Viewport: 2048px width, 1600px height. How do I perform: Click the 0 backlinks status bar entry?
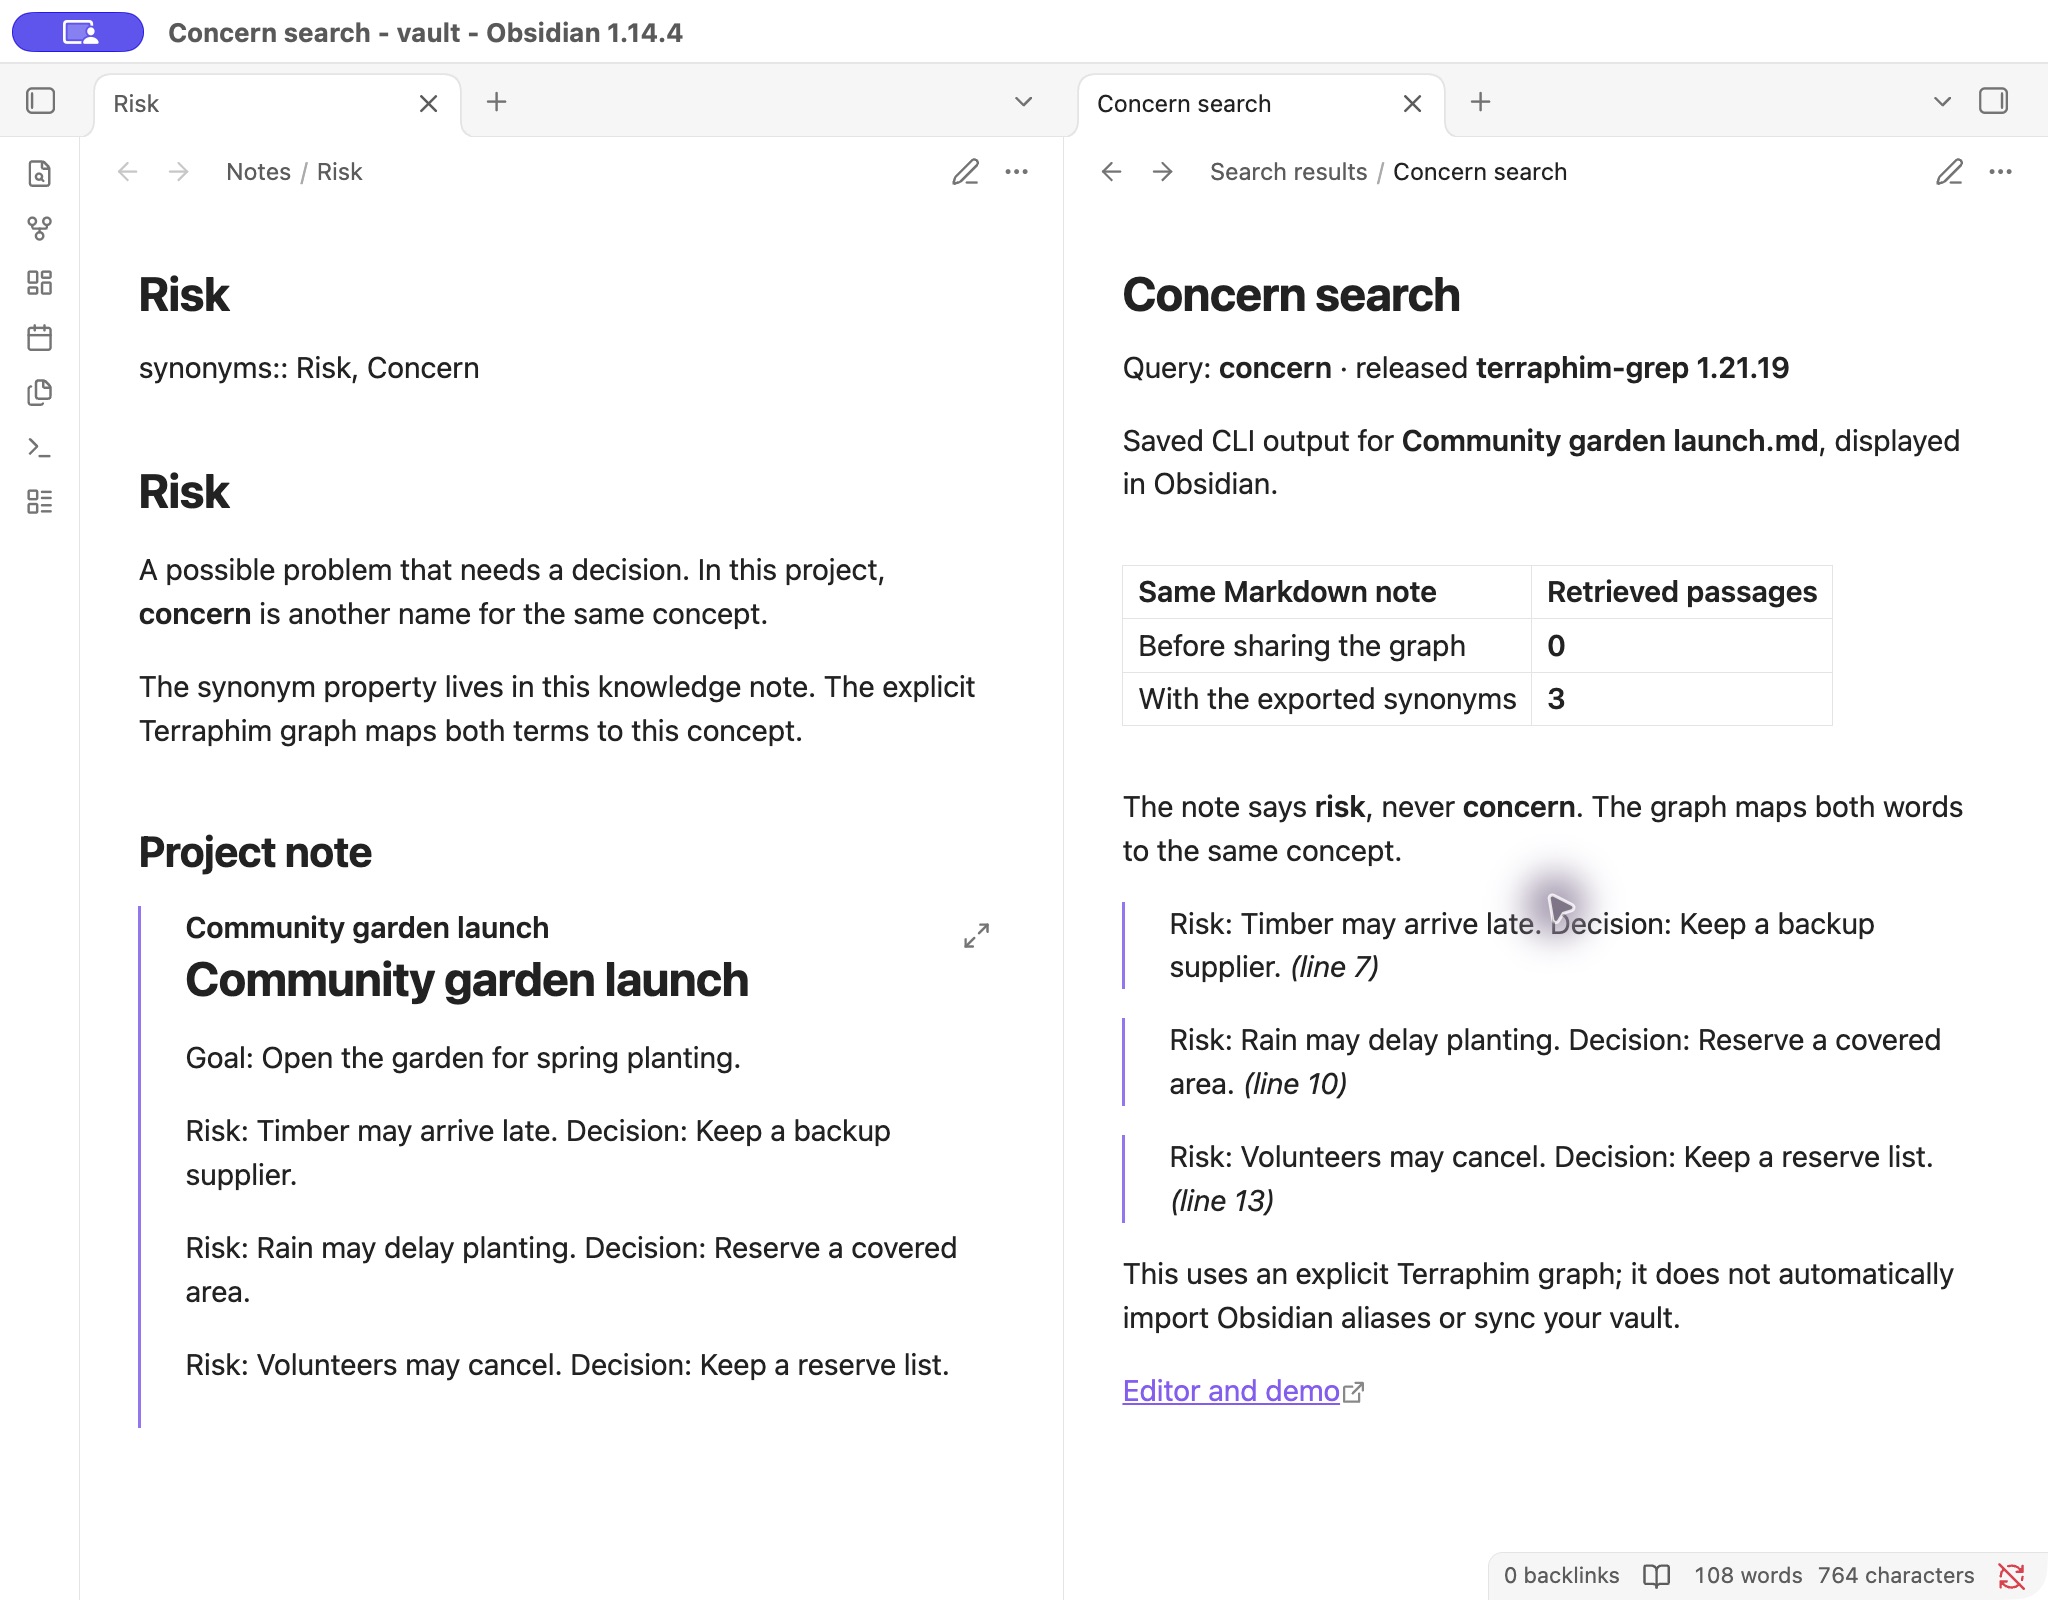click(x=1561, y=1576)
